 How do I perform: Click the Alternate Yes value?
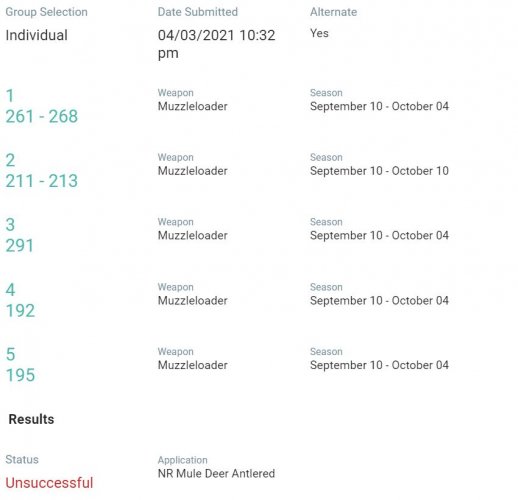(319, 33)
